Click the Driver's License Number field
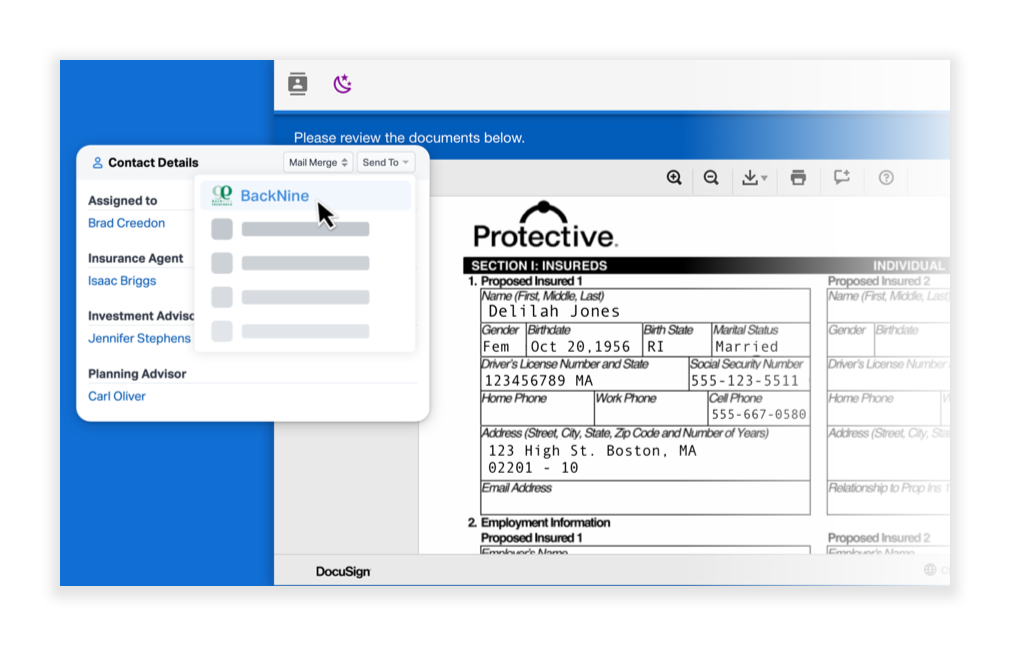This screenshot has width=1010, height=646. 584,374
